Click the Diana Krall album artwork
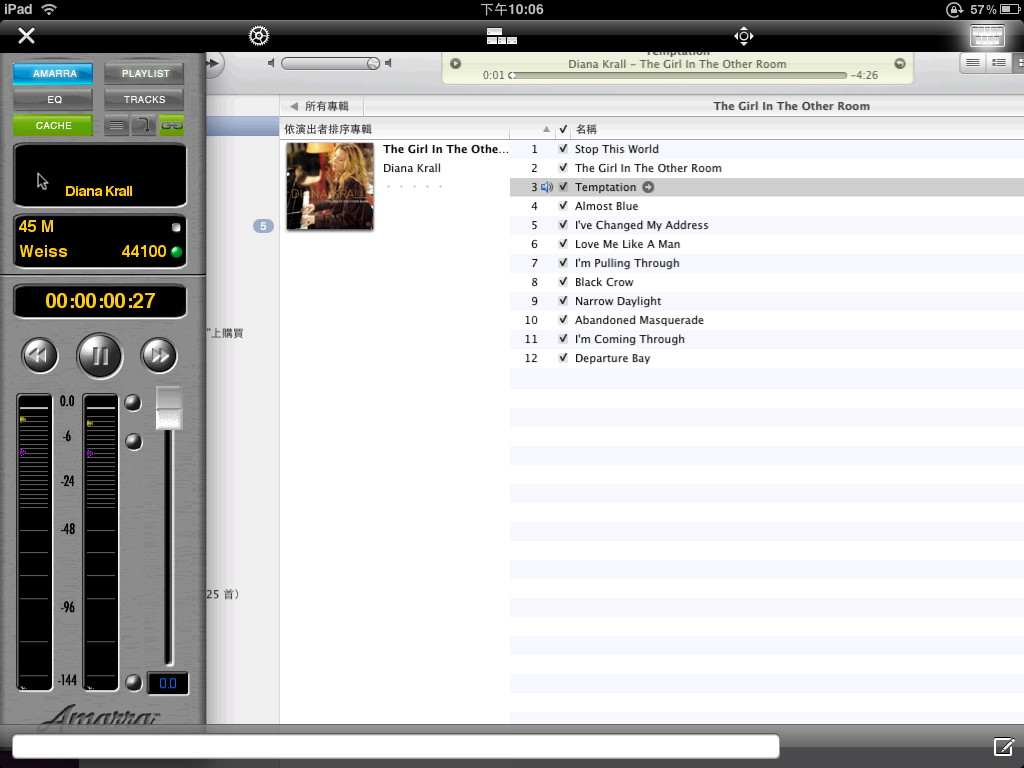The image size is (1024, 768). [x=330, y=186]
